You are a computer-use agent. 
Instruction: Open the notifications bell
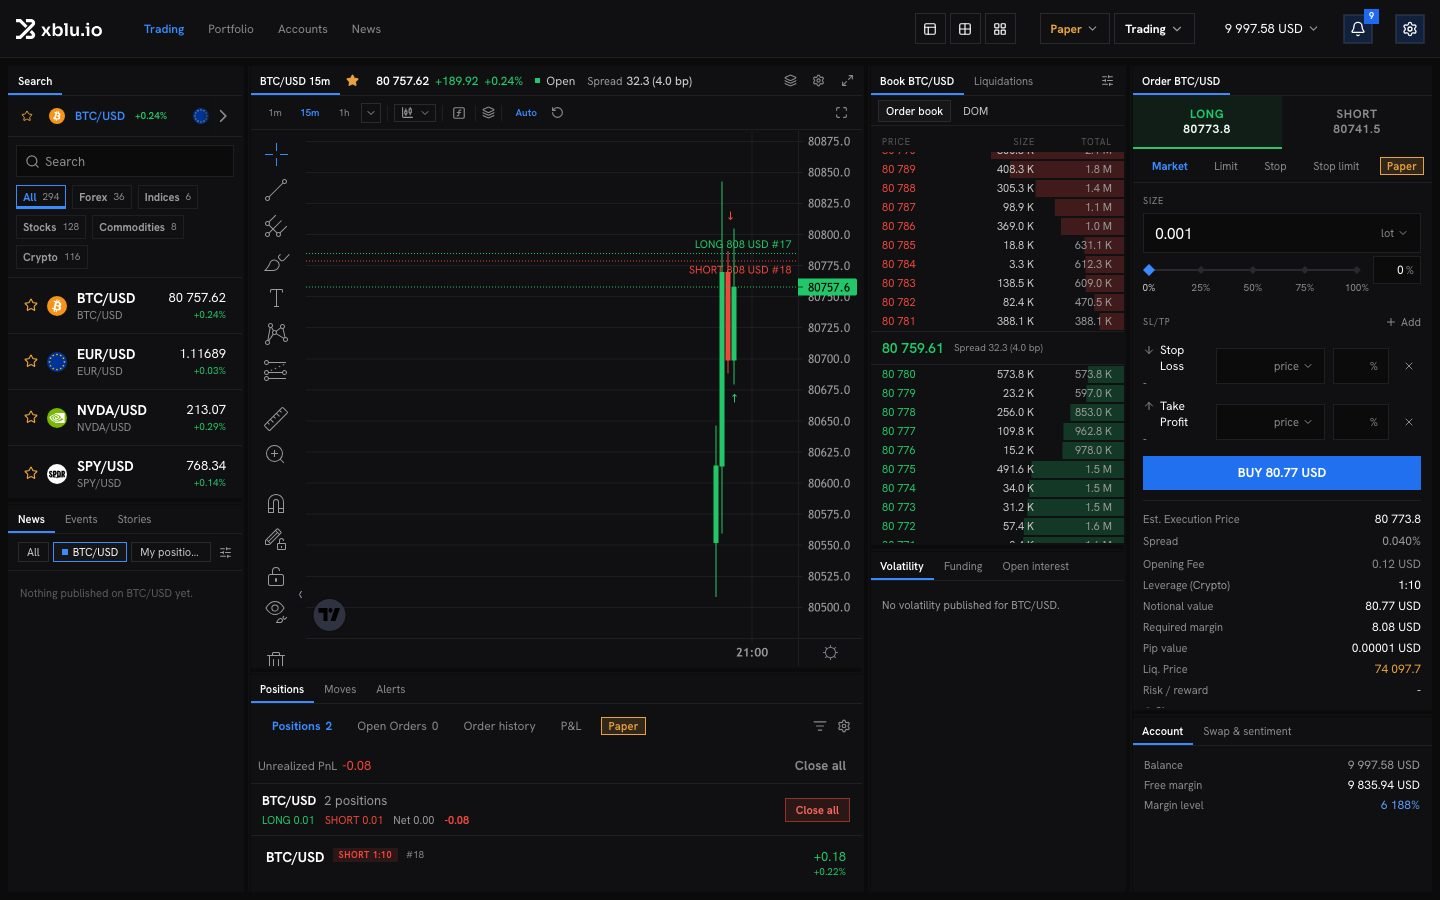[1358, 29]
